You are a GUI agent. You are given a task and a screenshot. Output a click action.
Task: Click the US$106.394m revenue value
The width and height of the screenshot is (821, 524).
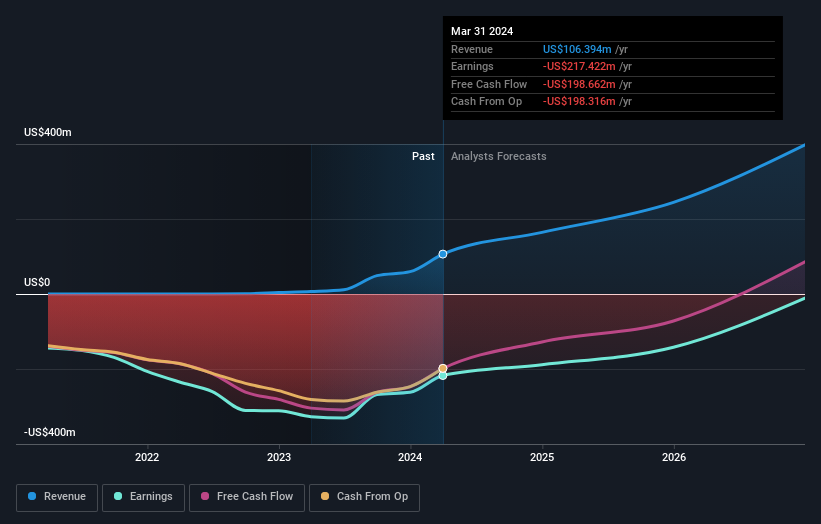(577, 49)
